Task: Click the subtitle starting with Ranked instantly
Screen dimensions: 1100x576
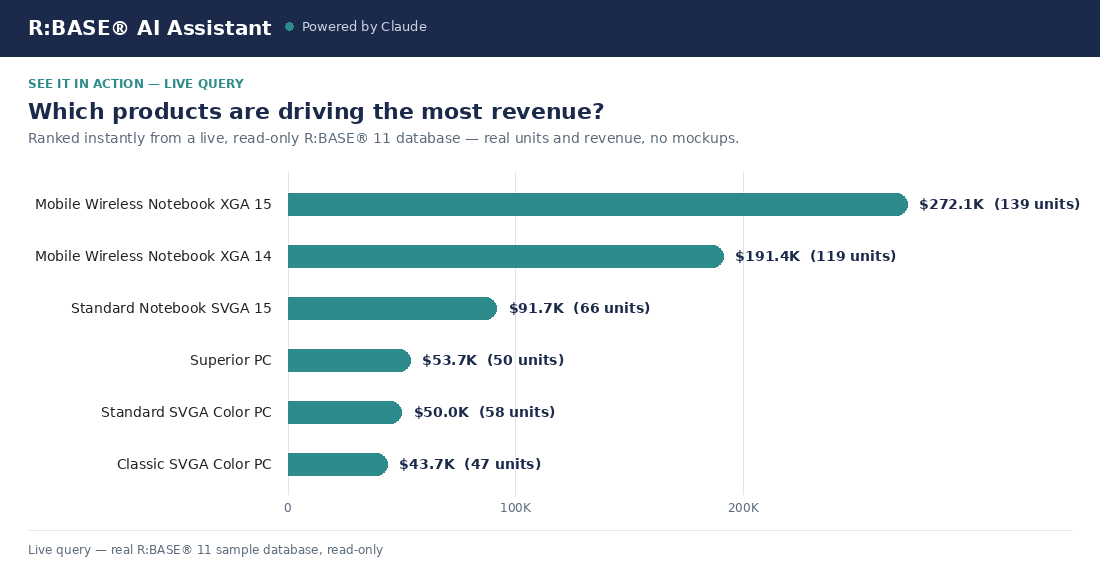Action: (x=383, y=138)
